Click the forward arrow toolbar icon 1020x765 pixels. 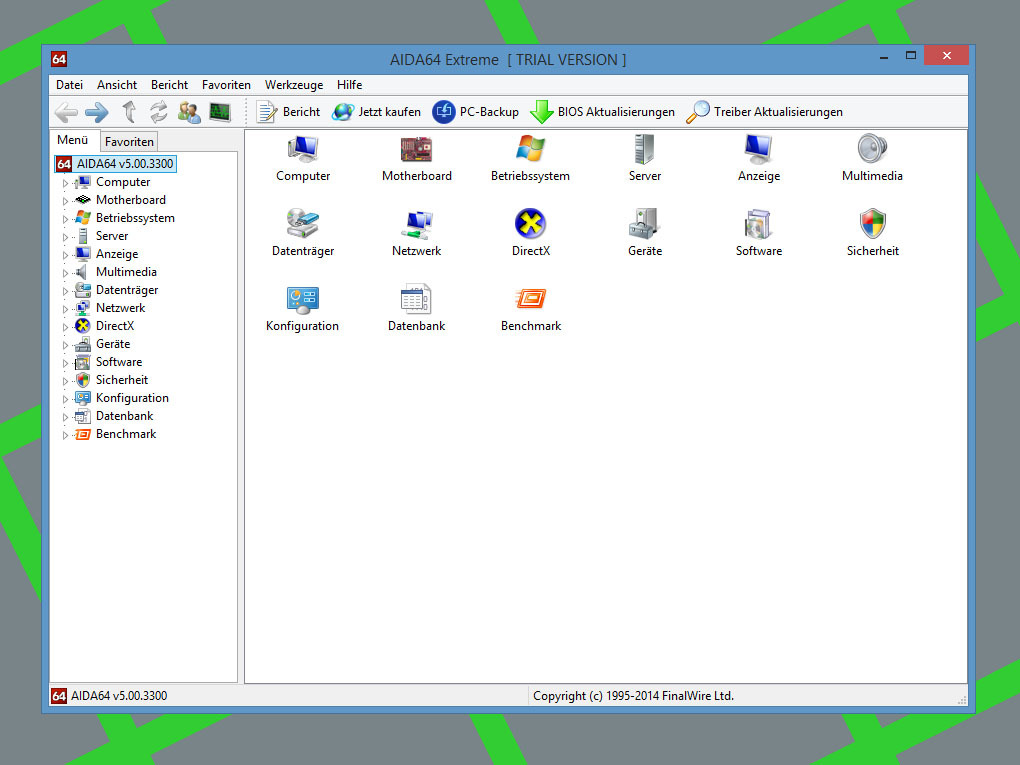point(96,112)
